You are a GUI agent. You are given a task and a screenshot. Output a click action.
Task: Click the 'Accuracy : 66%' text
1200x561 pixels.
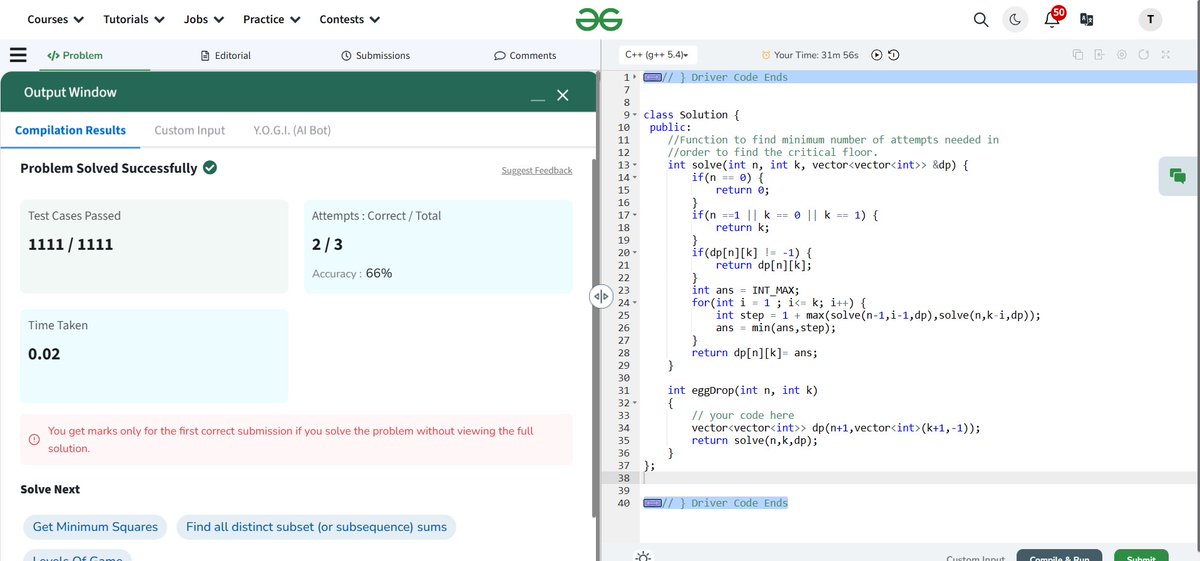(352, 273)
